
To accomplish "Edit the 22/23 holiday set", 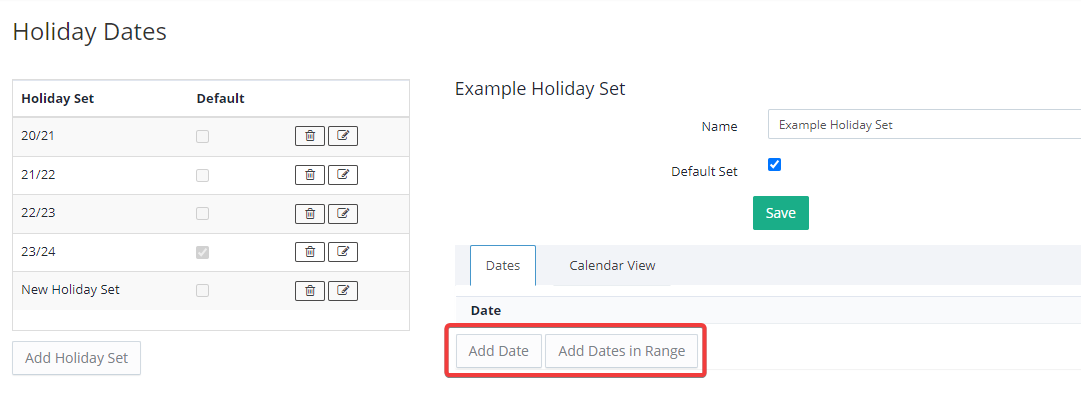I will pos(343,213).
